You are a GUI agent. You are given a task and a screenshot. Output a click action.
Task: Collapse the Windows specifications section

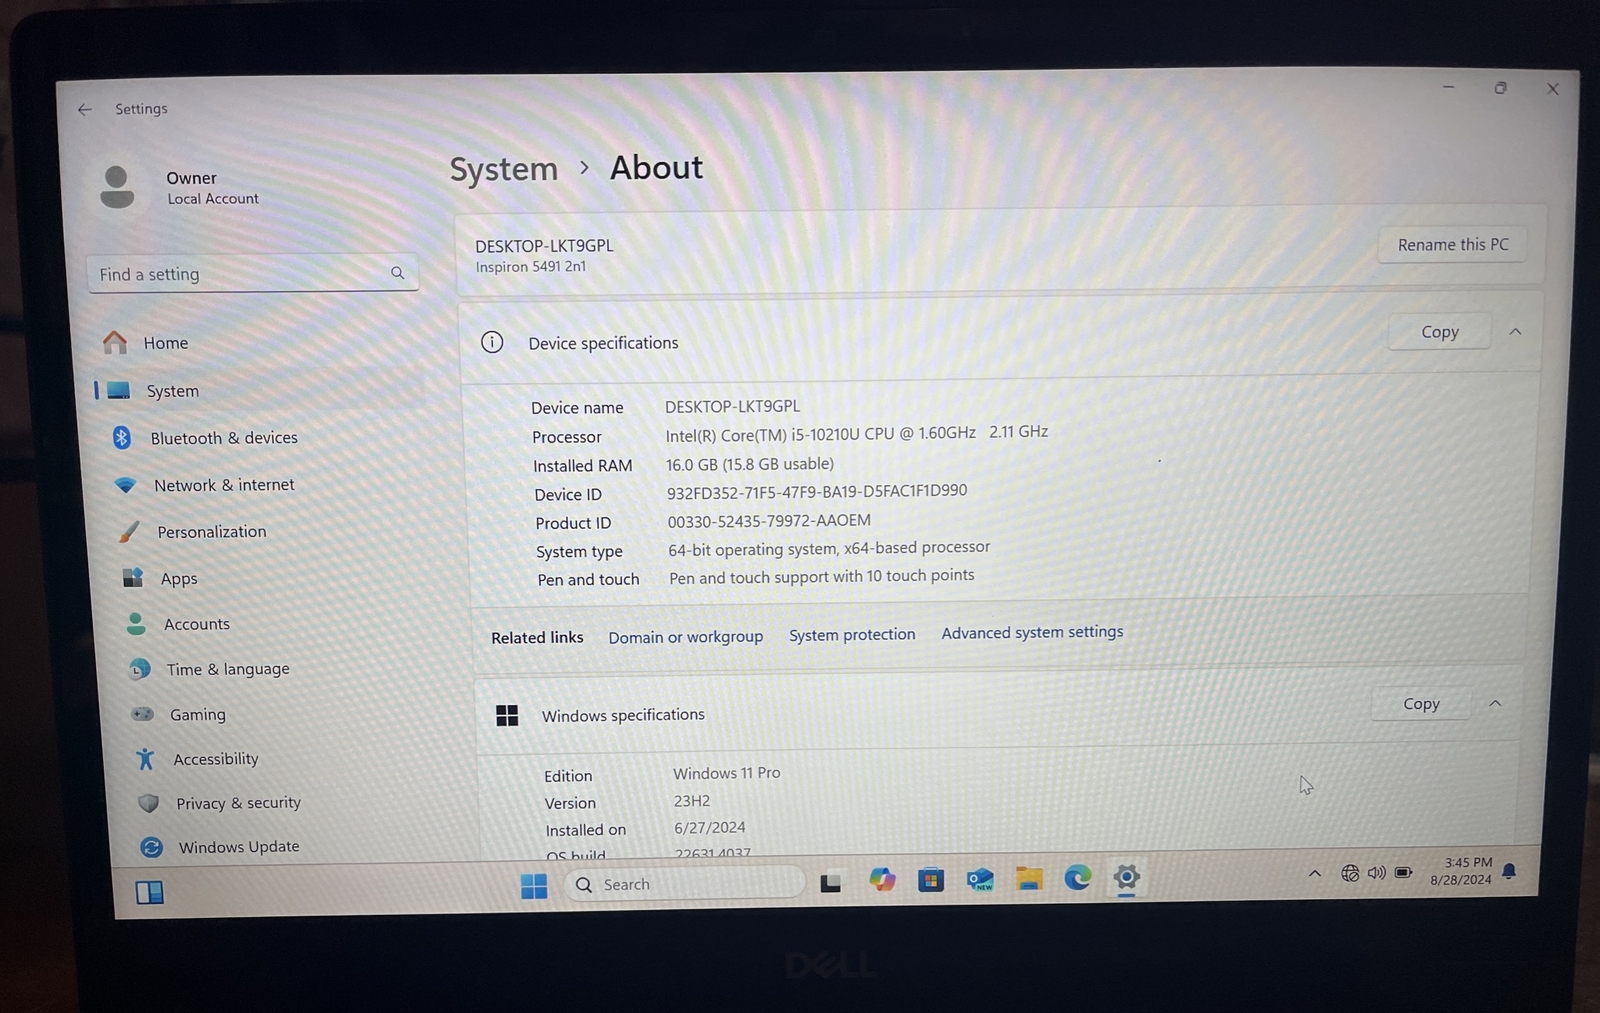tap(1496, 703)
